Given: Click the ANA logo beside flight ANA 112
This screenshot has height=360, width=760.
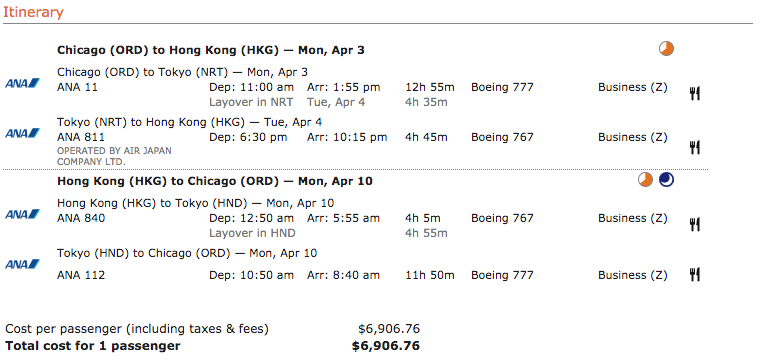Looking at the screenshot, I should (x=23, y=265).
